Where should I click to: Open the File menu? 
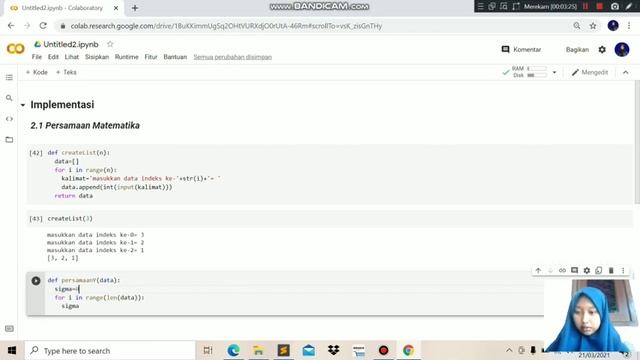[37, 57]
